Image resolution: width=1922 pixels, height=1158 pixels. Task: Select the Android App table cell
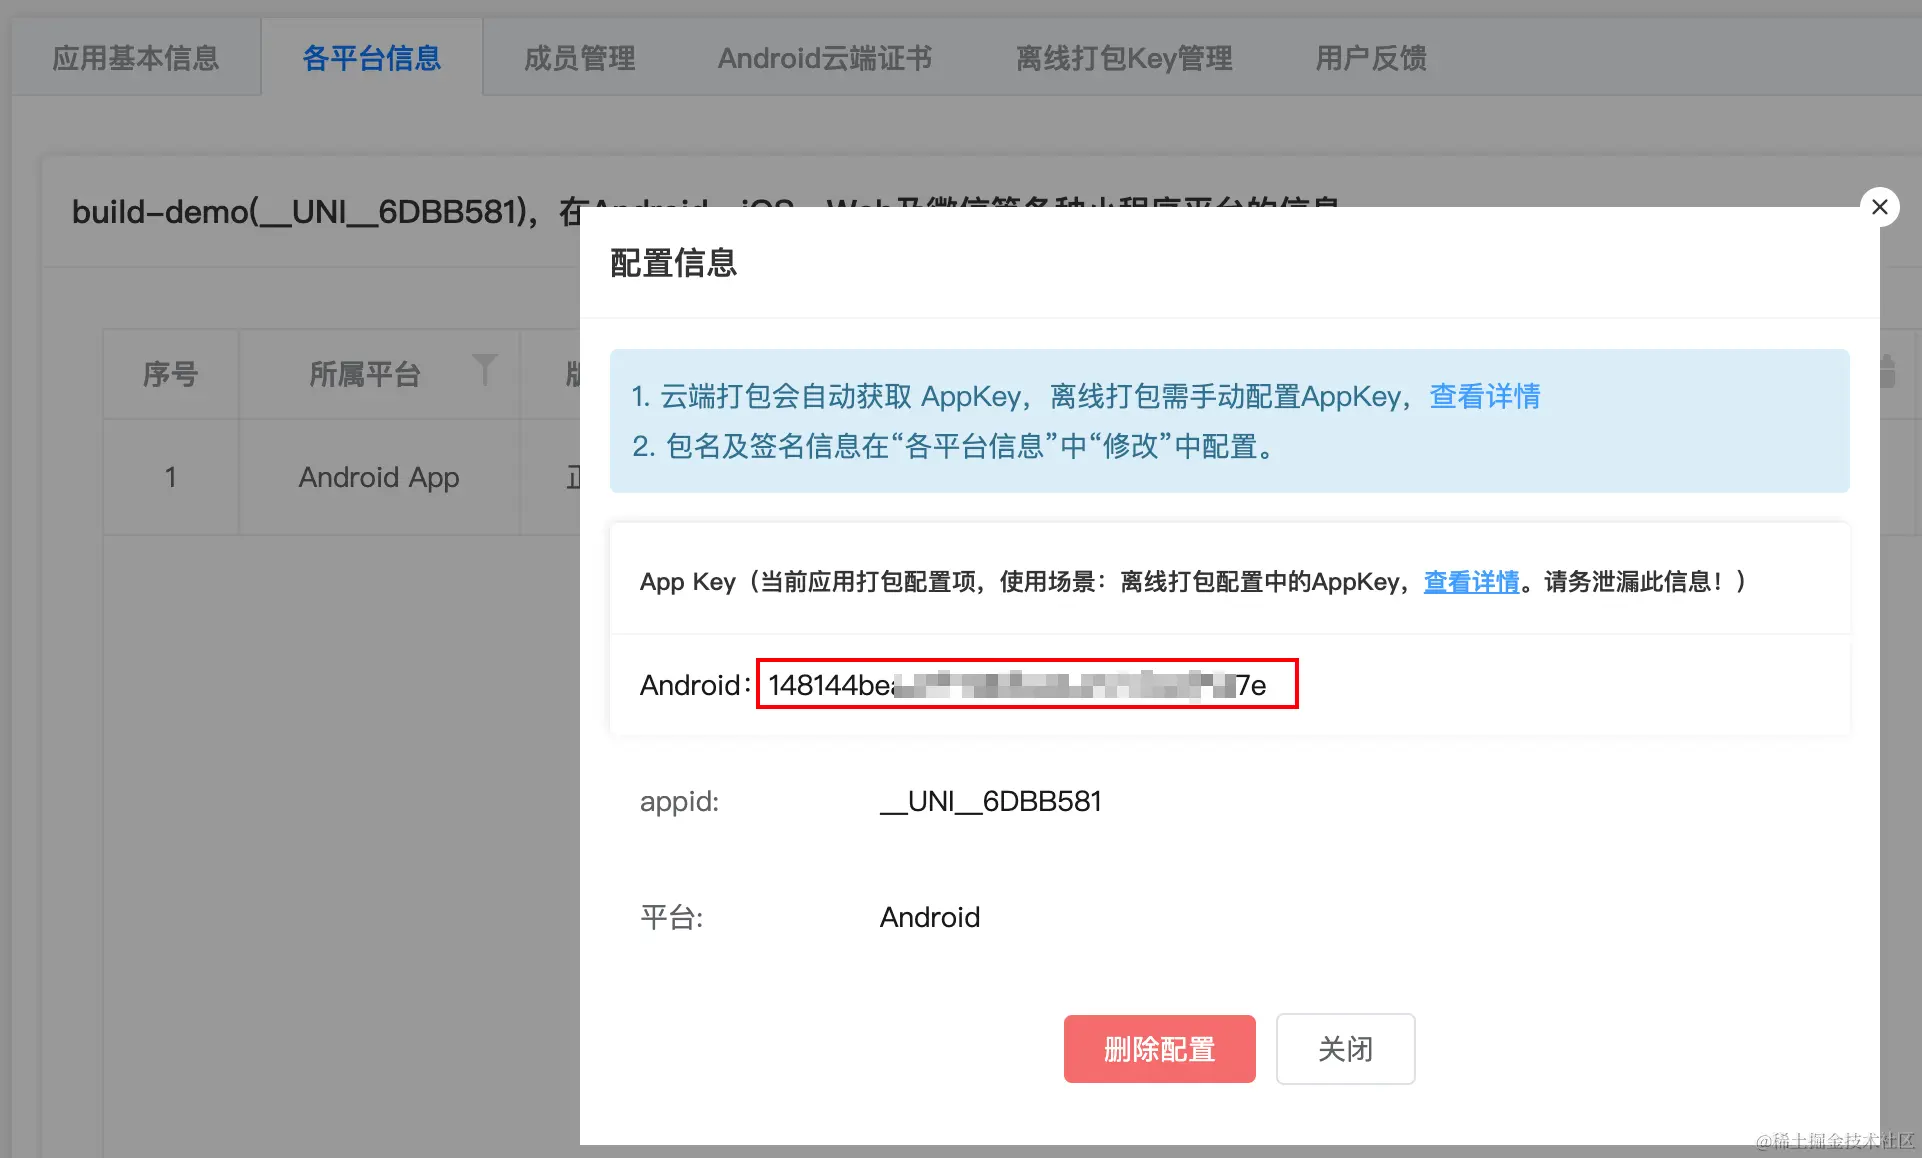click(x=379, y=477)
